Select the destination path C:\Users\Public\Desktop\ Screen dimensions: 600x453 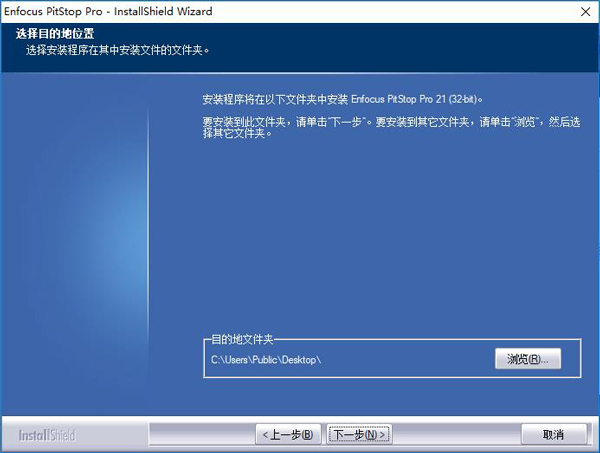(266, 360)
